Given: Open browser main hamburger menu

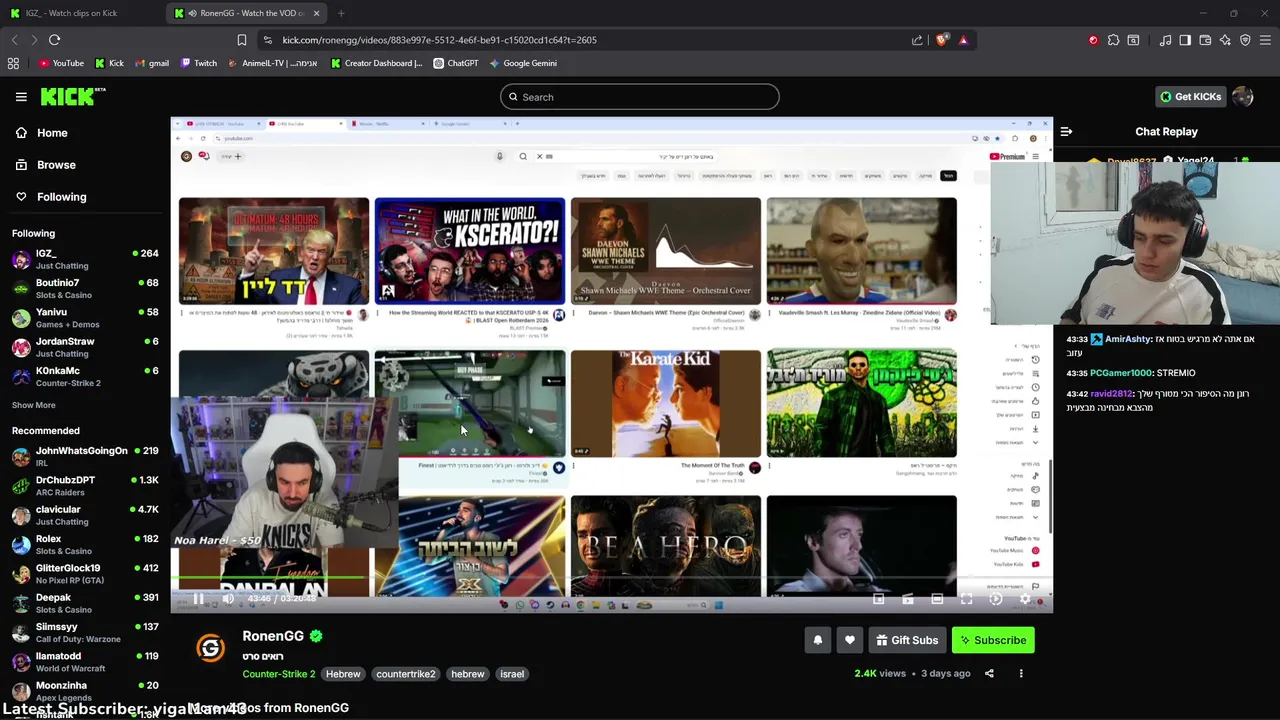Looking at the screenshot, I should pos(1265,40).
